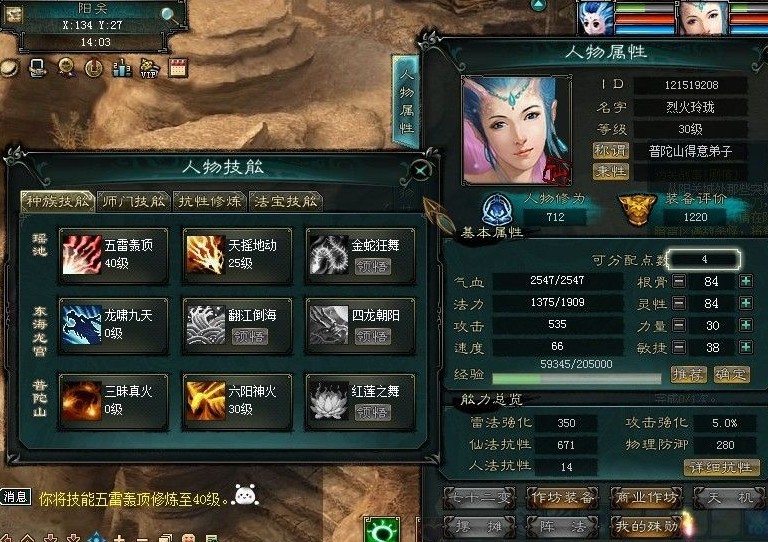
Task: Select the 天摇地动 skill icon
Action: point(205,254)
